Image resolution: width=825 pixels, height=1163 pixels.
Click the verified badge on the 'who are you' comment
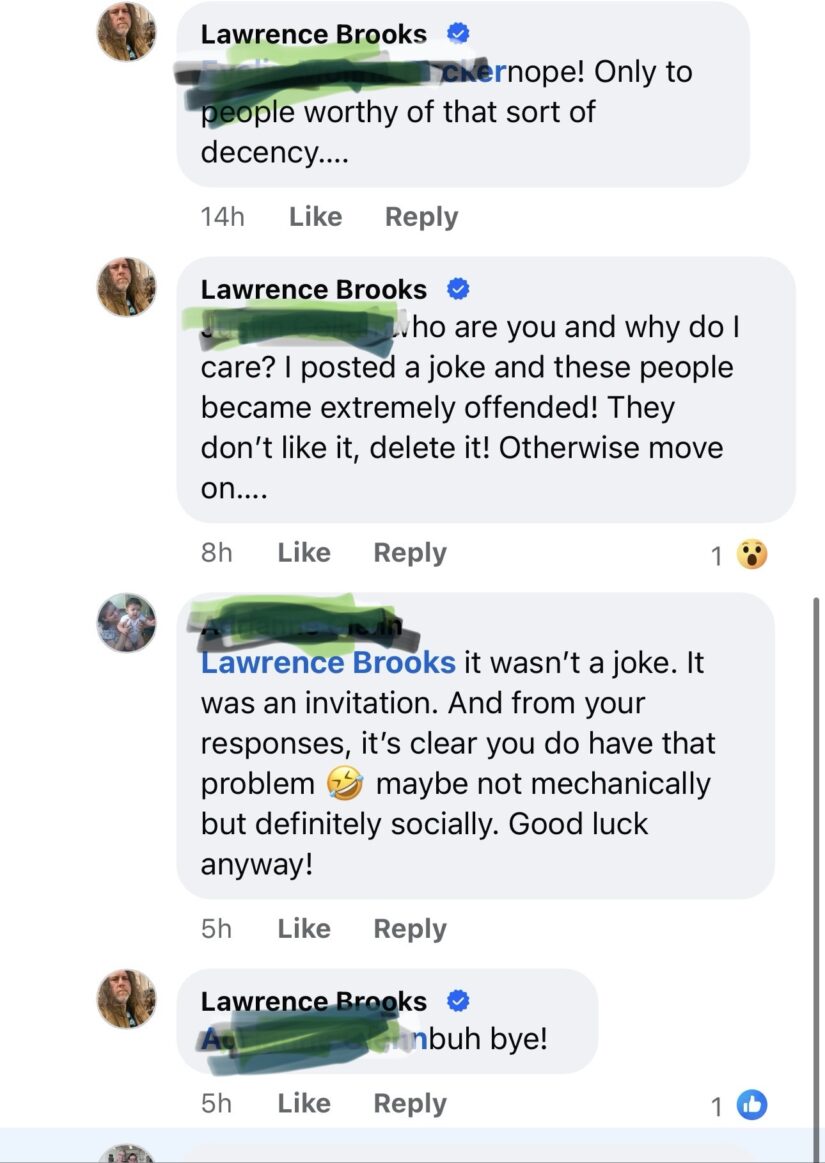pyautogui.click(x=458, y=289)
